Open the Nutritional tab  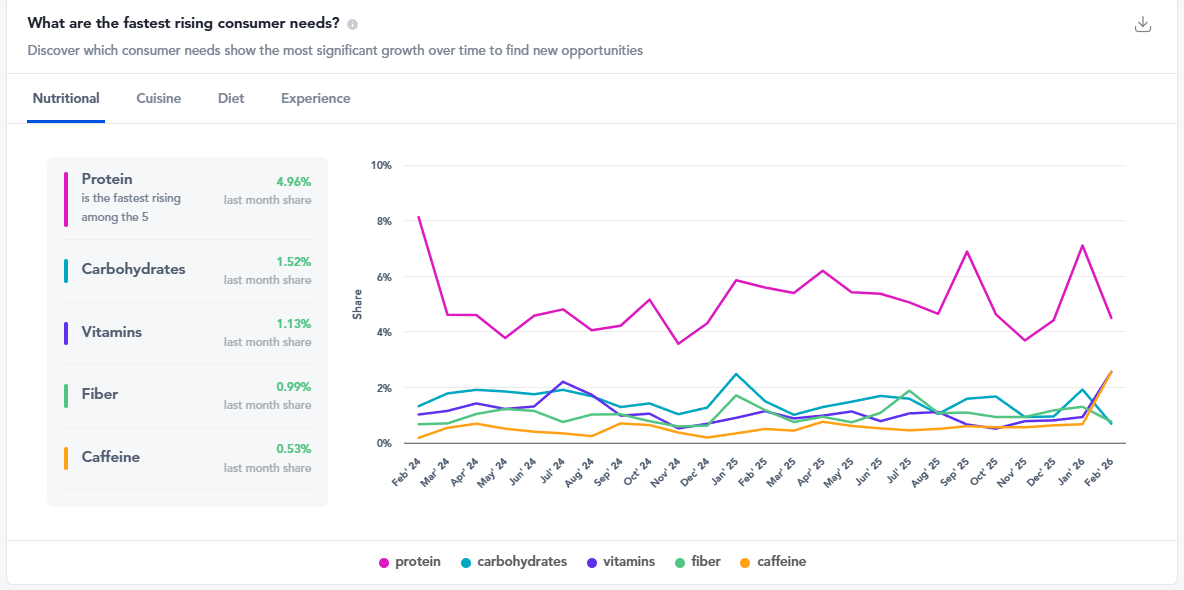coord(66,98)
